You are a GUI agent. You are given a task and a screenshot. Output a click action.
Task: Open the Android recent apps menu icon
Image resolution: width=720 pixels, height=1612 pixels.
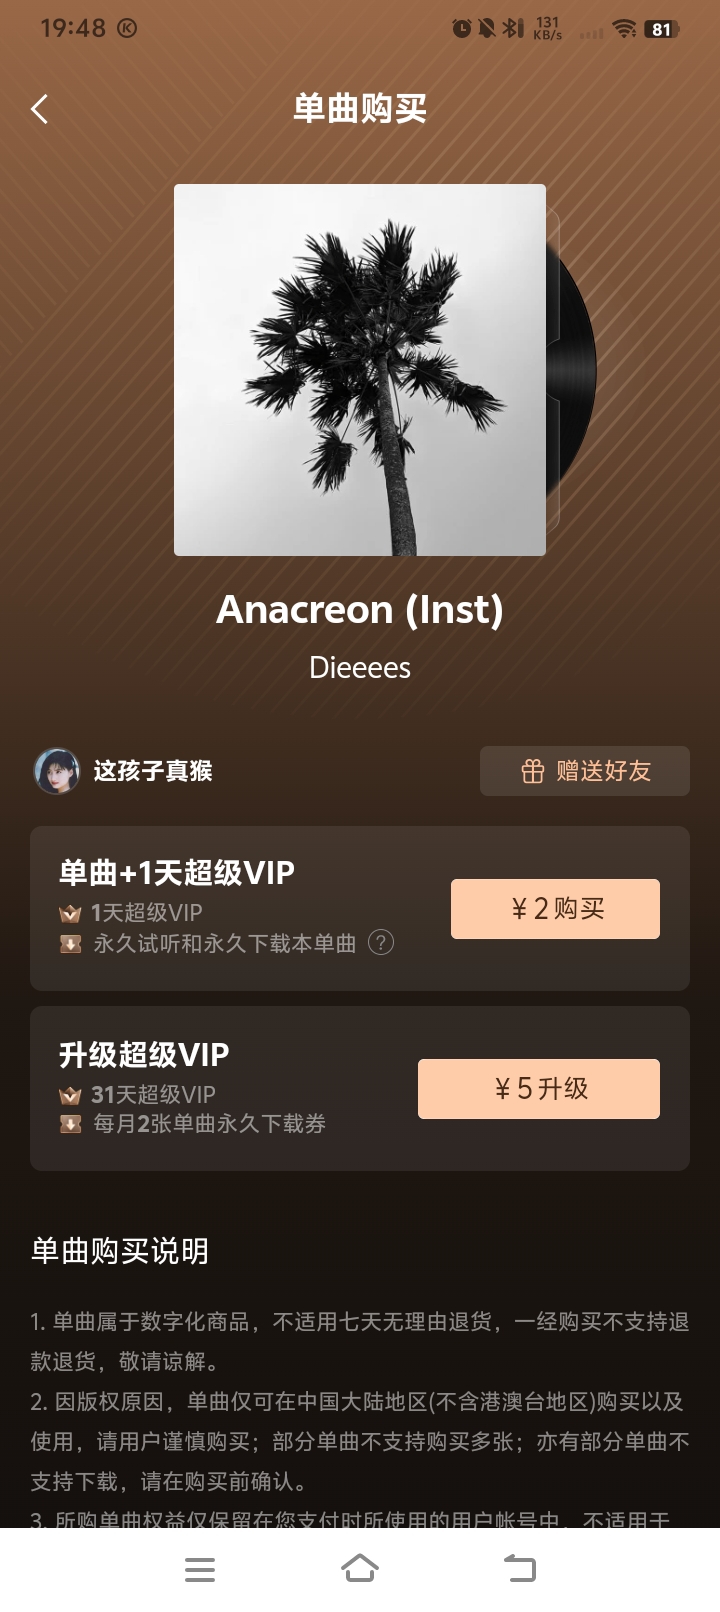coord(200,1569)
